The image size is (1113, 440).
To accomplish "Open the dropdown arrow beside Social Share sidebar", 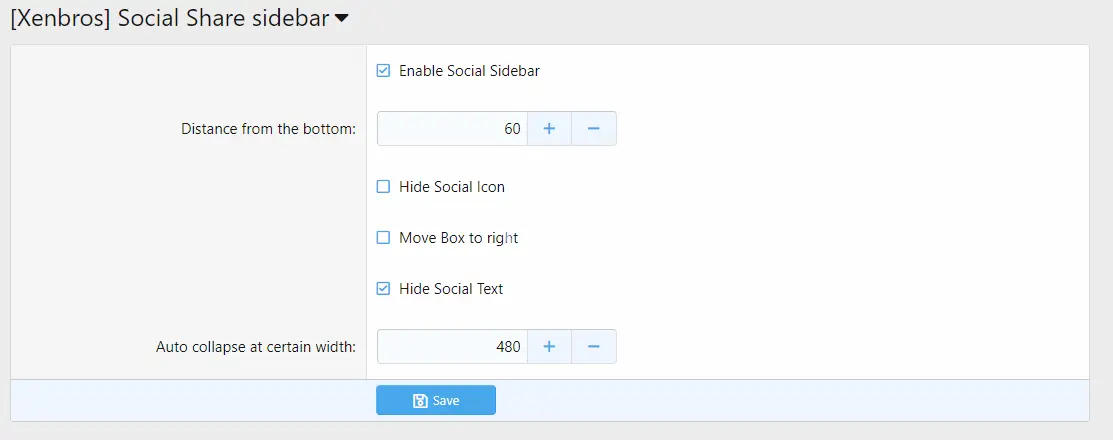I will point(342,18).
